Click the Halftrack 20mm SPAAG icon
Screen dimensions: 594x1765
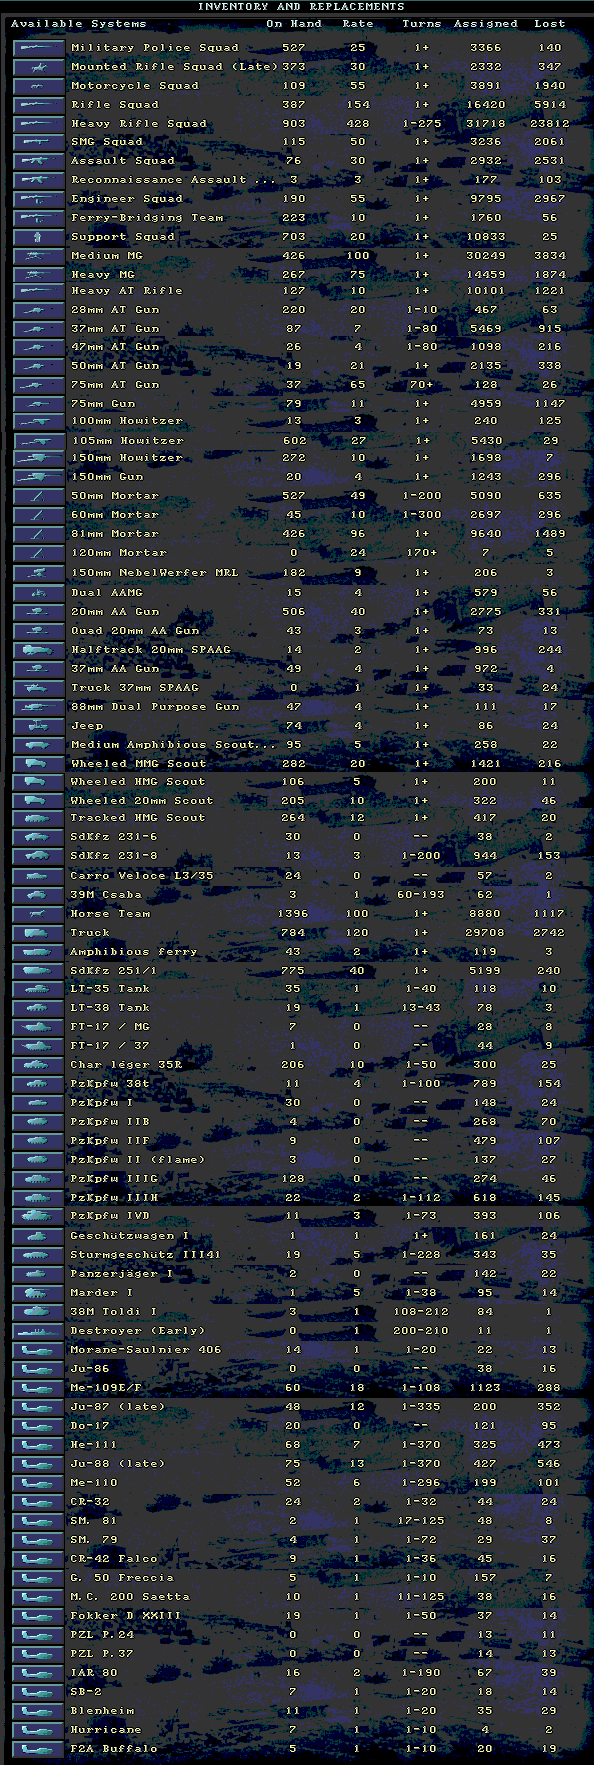[39, 650]
